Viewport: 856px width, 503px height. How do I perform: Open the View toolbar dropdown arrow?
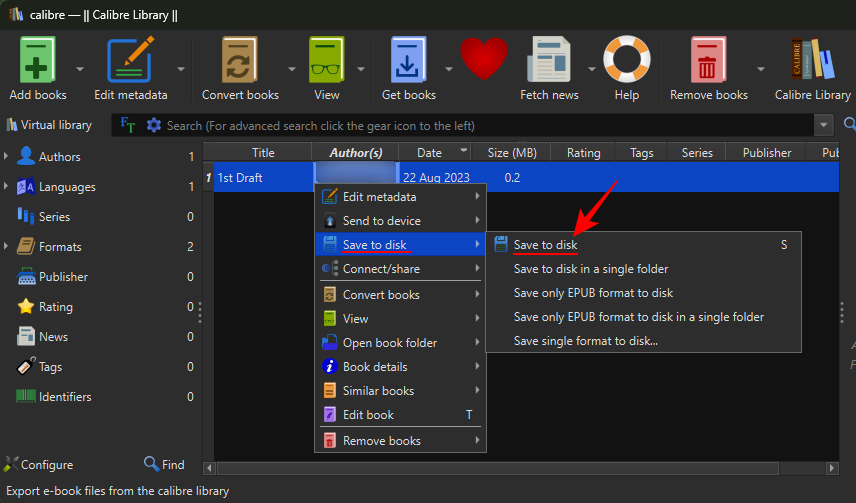(x=361, y=69)
